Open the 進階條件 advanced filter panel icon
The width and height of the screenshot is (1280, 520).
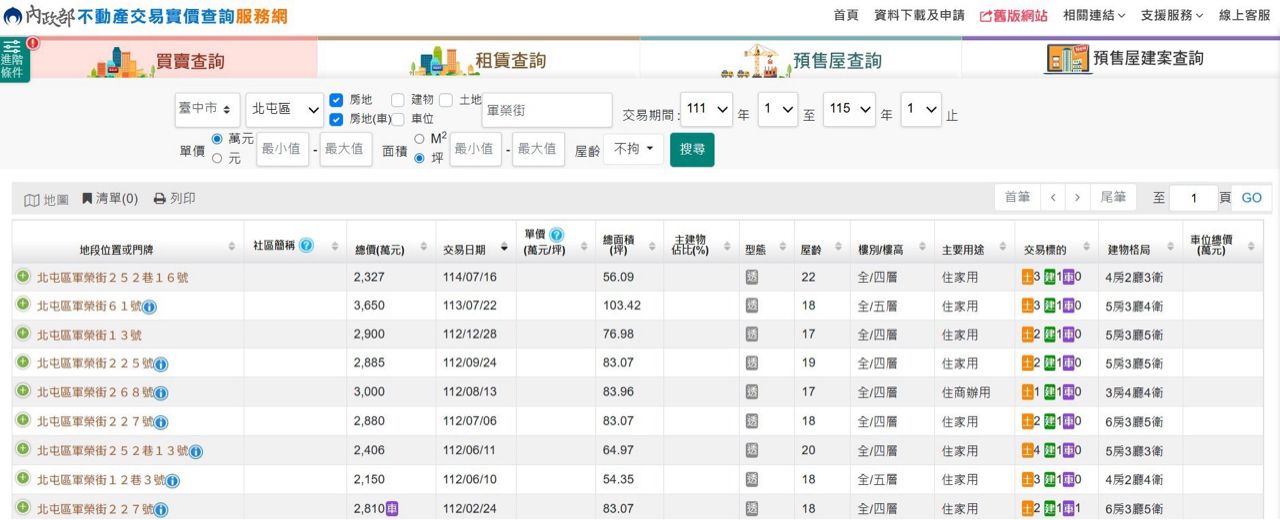(x=14, y=60)
